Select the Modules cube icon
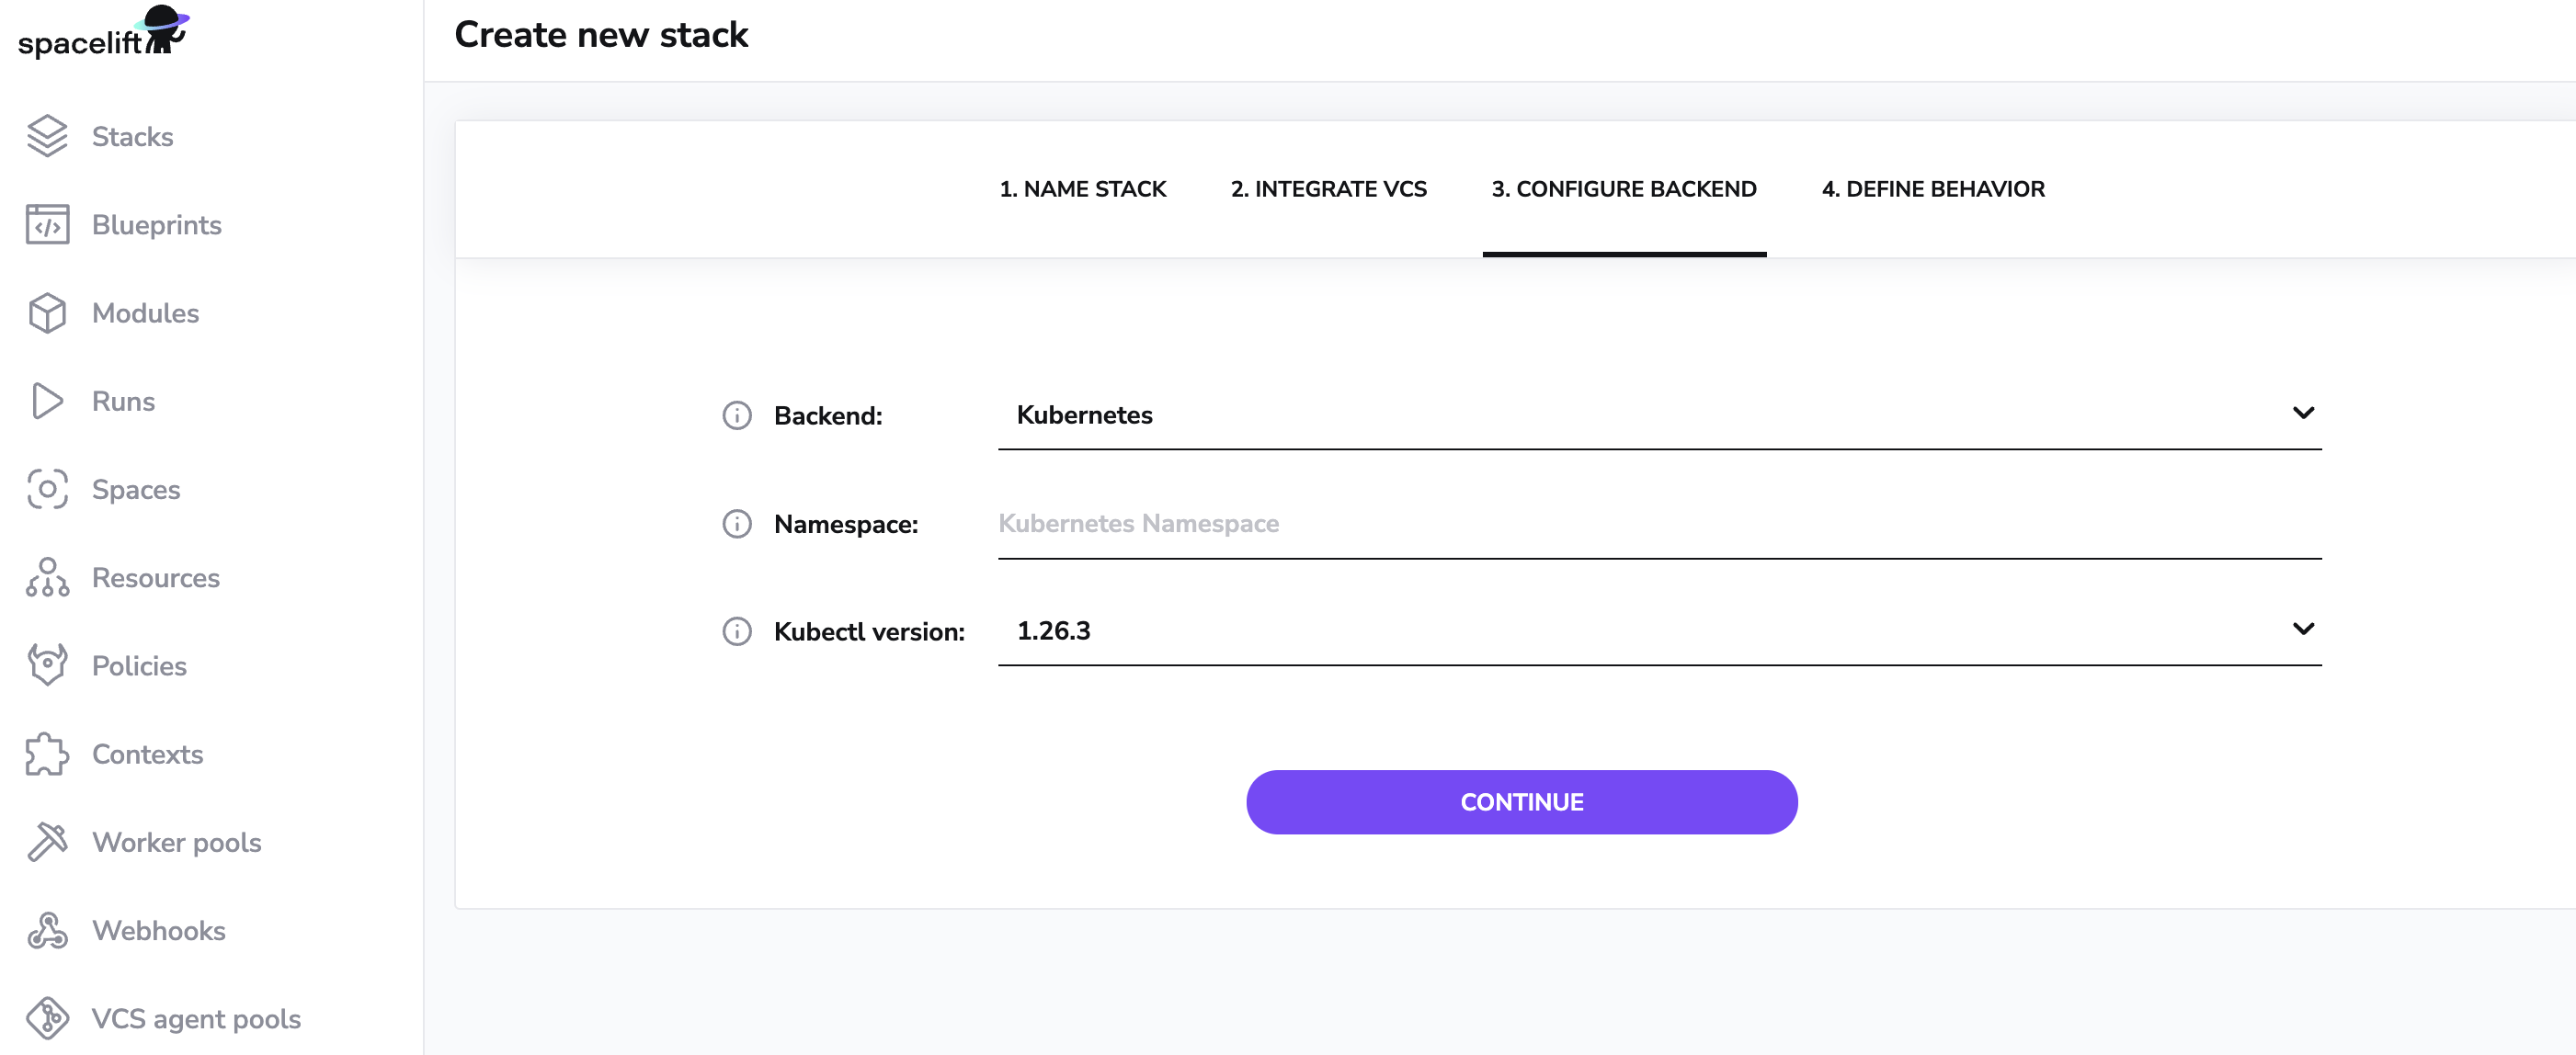The image size is (2576, 1055). [x=47, y=313]
